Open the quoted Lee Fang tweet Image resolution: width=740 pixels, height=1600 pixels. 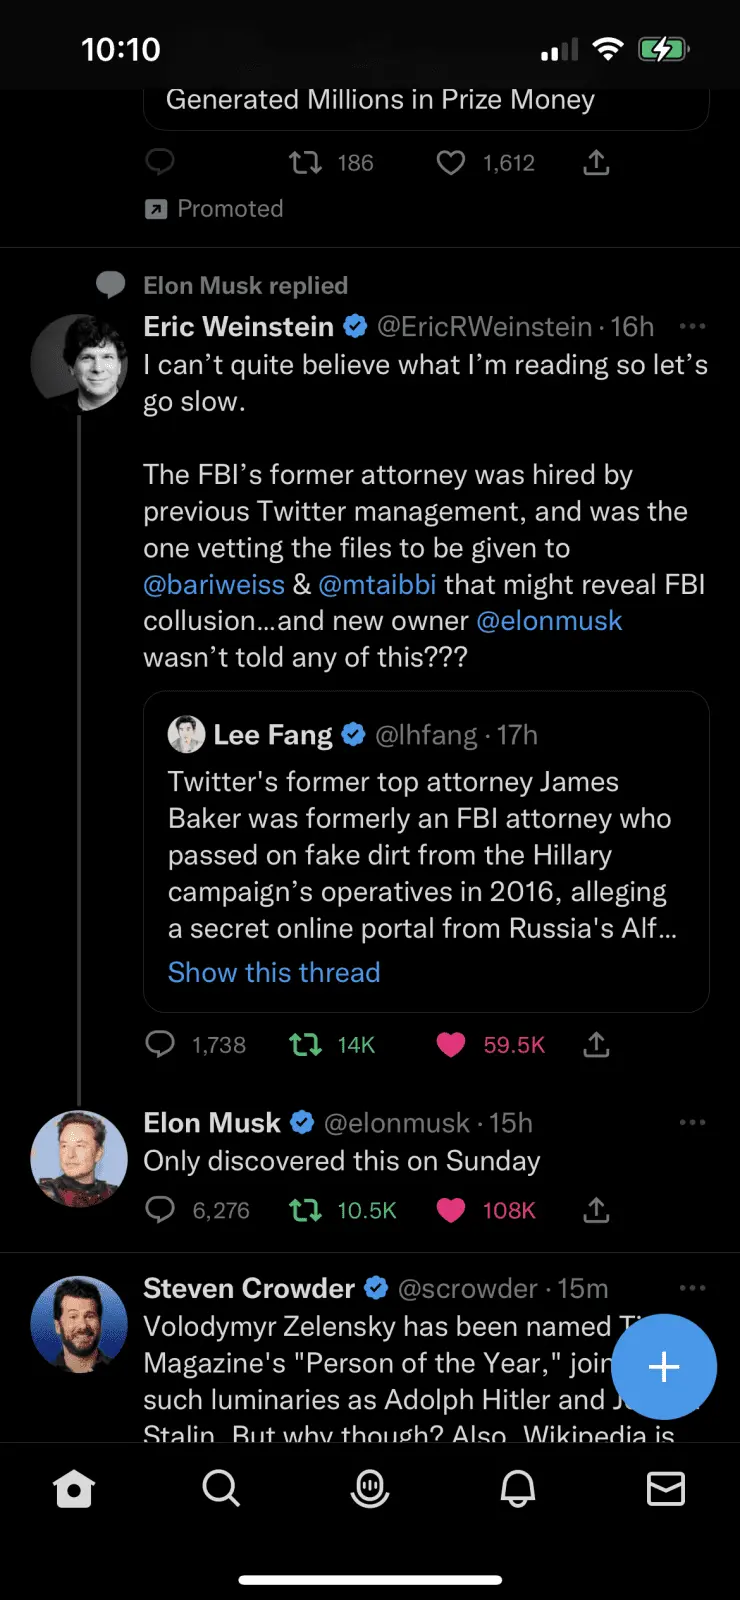coord(426,852)
